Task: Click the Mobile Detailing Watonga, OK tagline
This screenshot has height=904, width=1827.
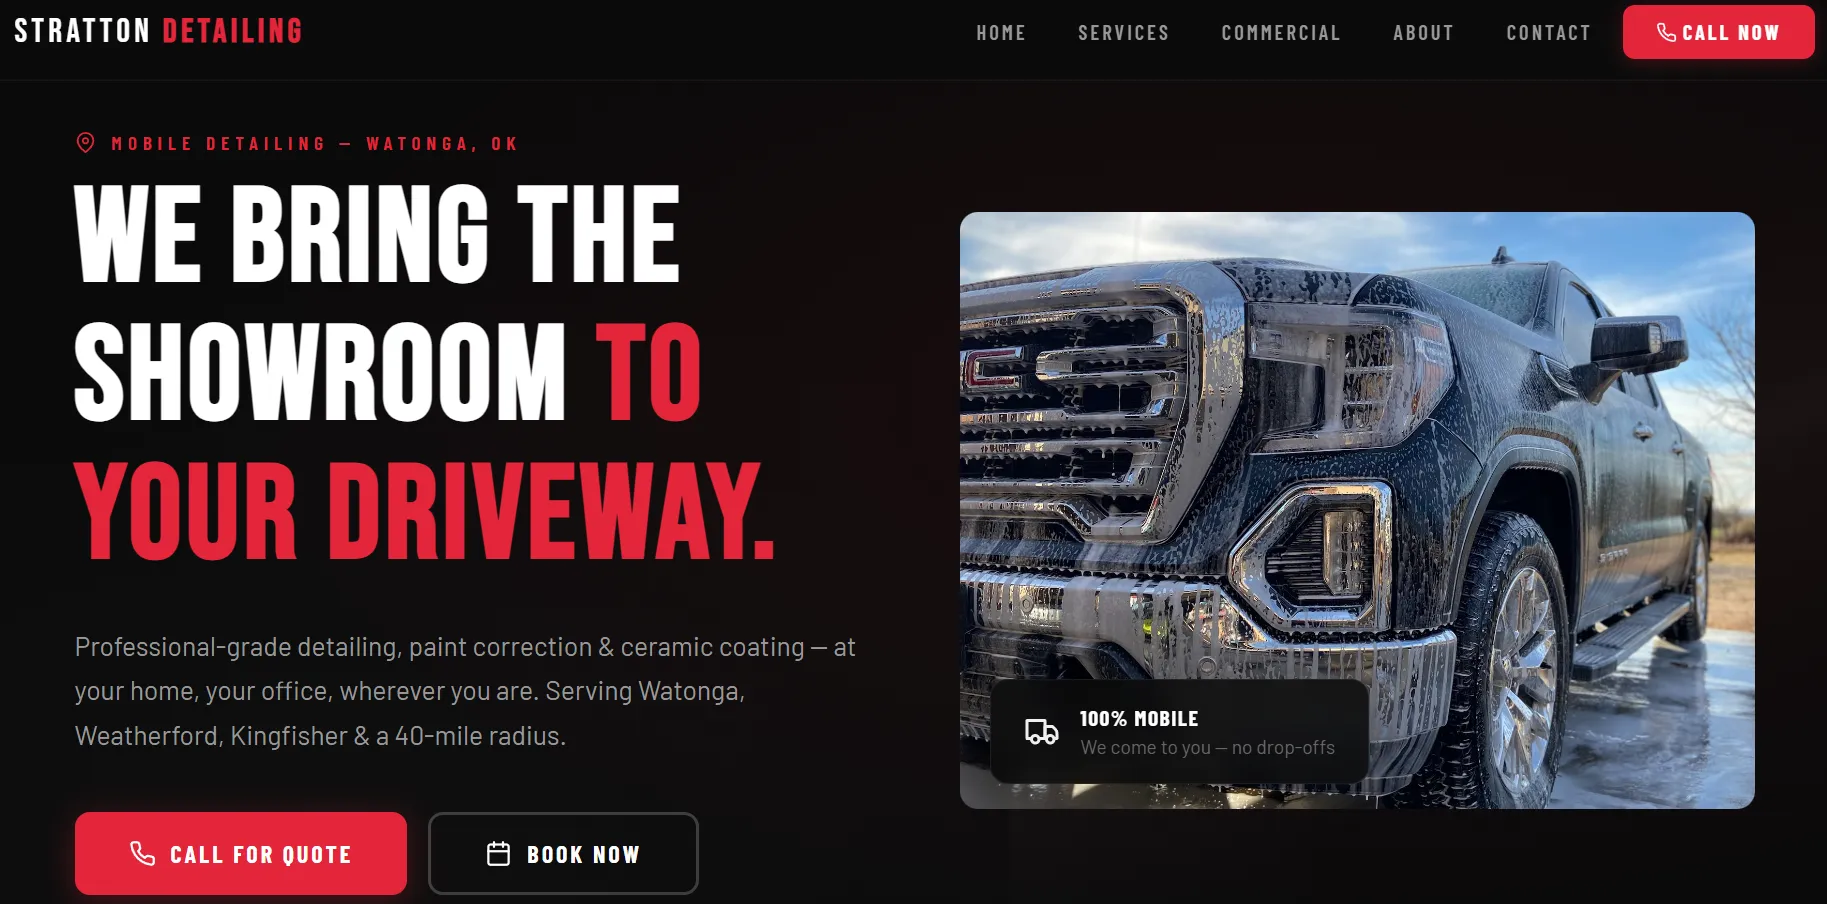Action: 314,144
